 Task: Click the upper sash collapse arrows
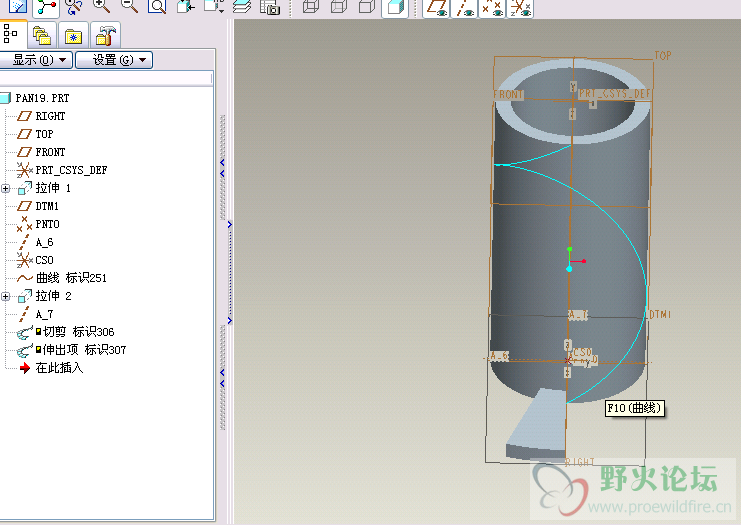pyautogui.click(x=222, y=168)
